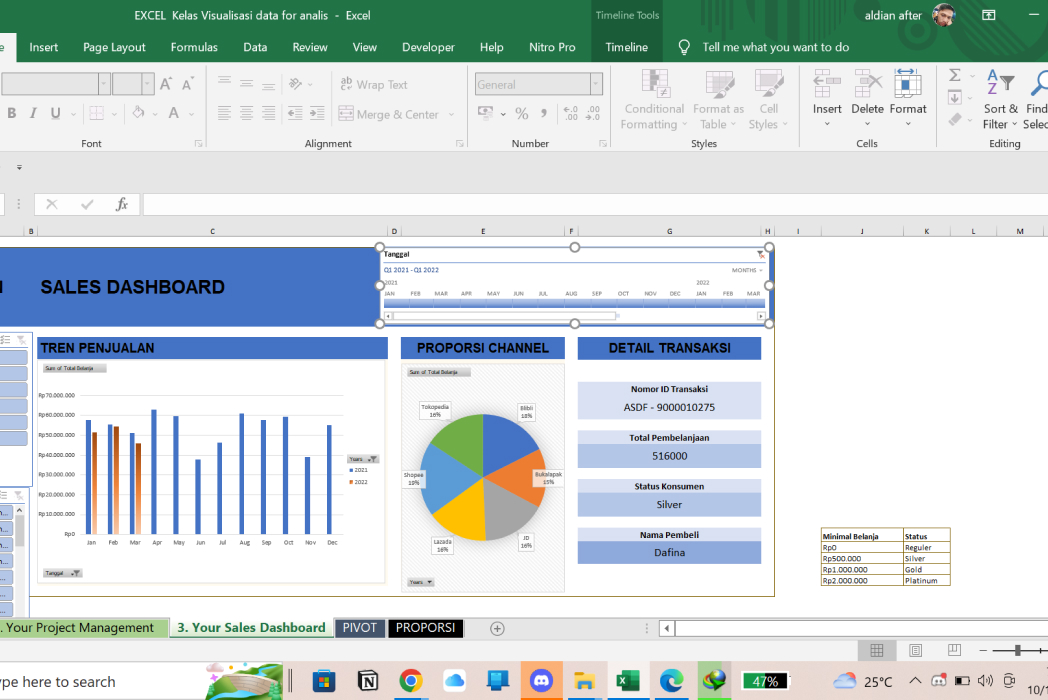Click Decrease Indent icon

pyautogui.click(x=295, y=114)
